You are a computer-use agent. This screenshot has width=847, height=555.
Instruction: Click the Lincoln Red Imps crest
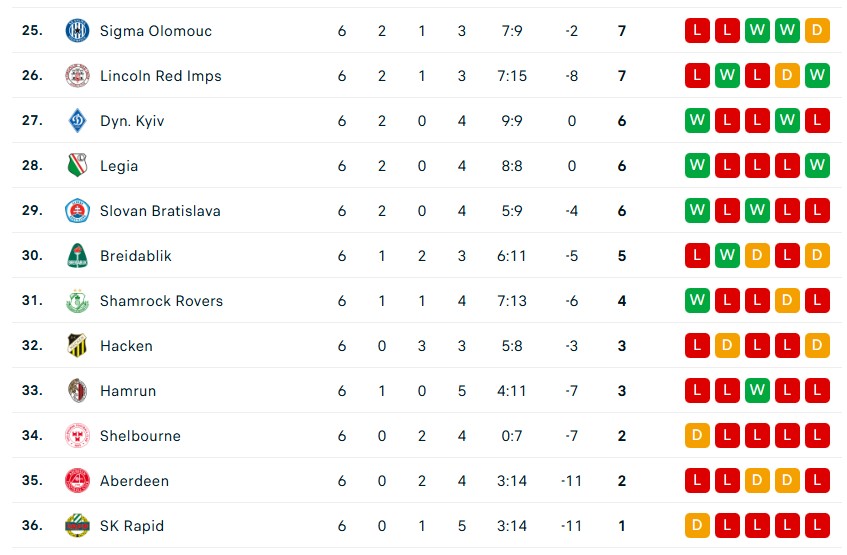(77, 76)
